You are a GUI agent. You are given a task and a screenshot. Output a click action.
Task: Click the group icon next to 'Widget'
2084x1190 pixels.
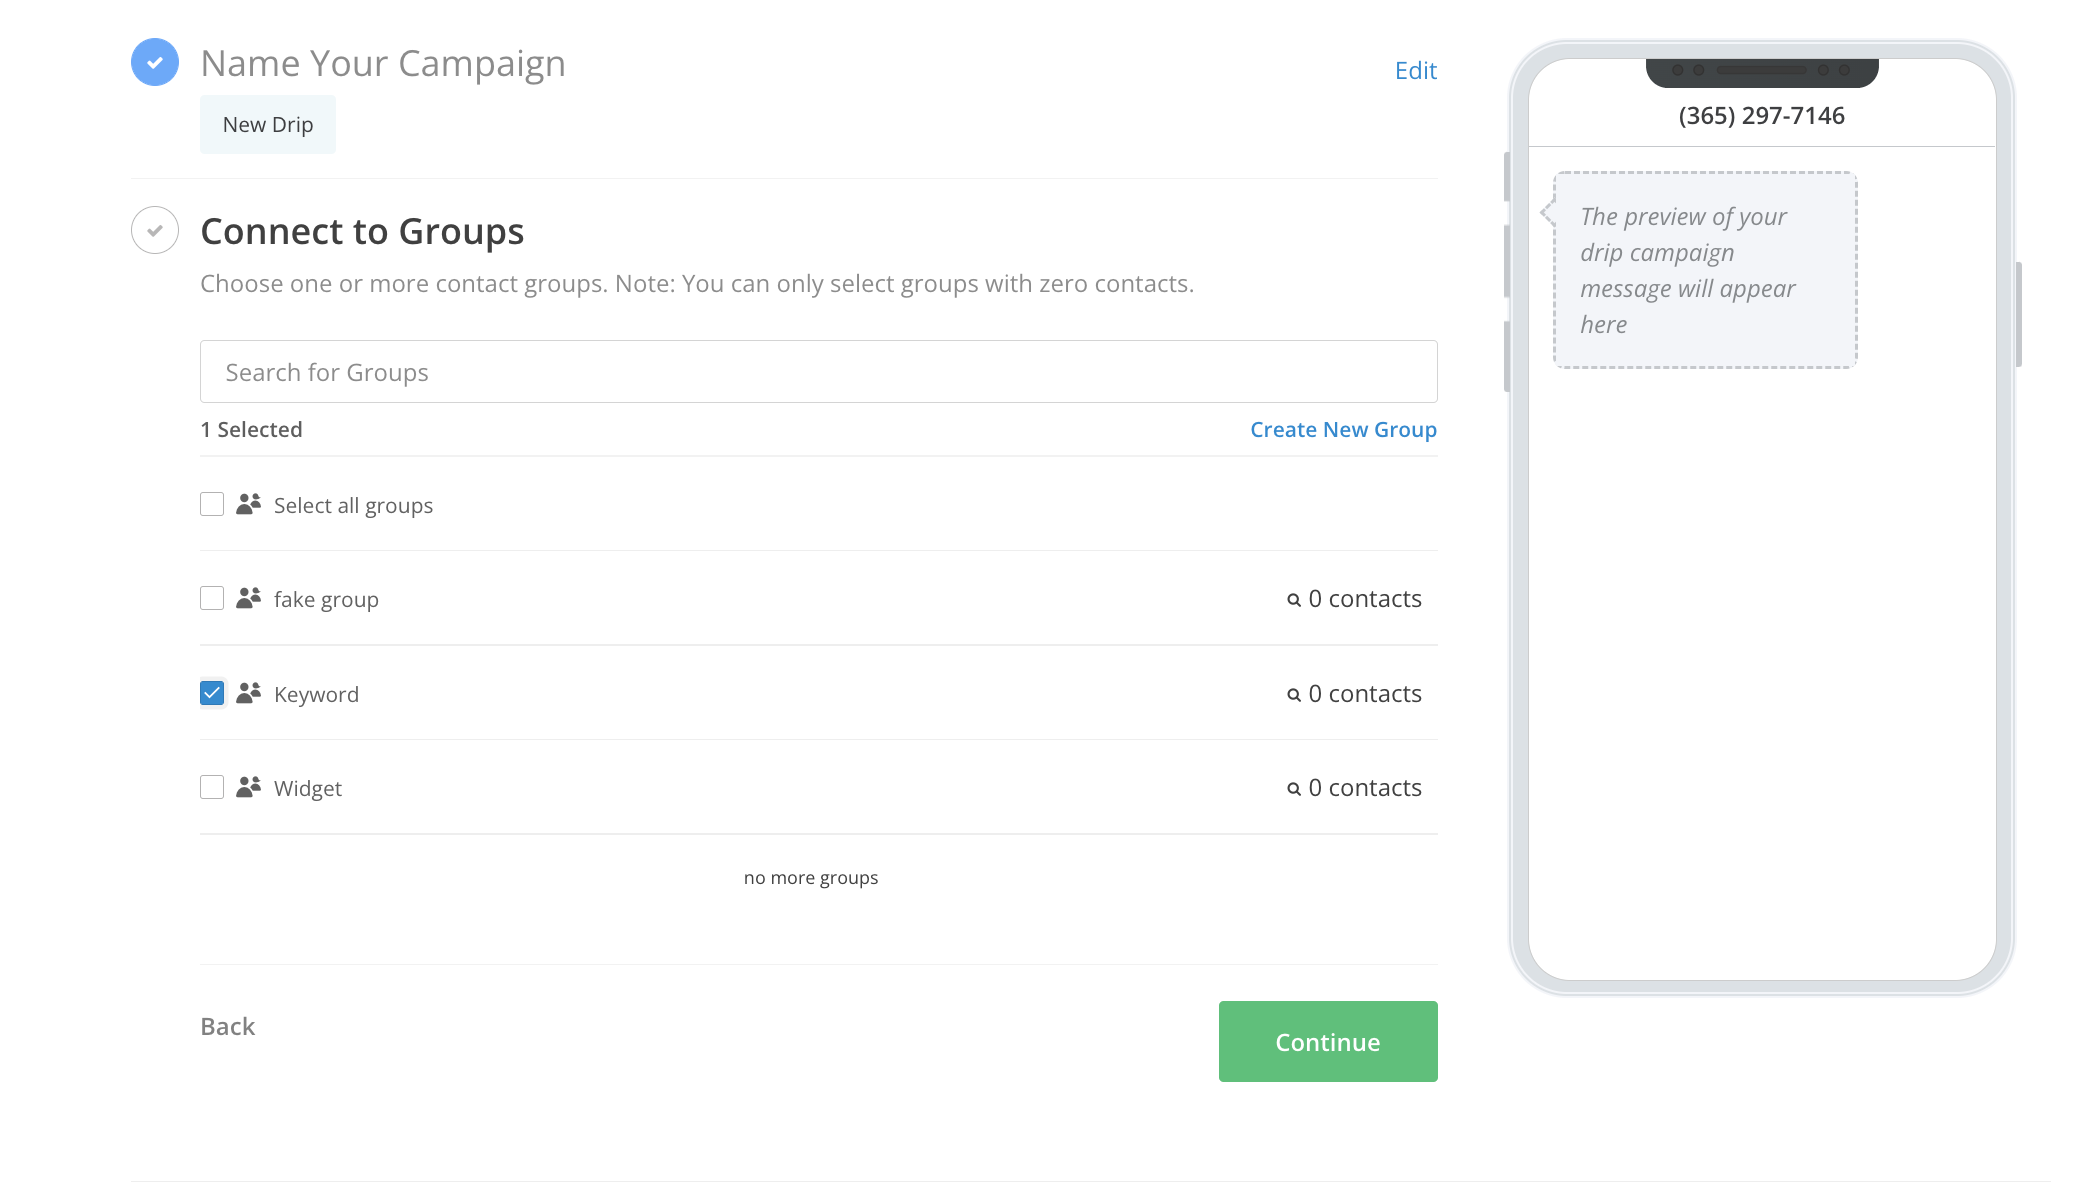pyautogui.click(x=248, y=788)
